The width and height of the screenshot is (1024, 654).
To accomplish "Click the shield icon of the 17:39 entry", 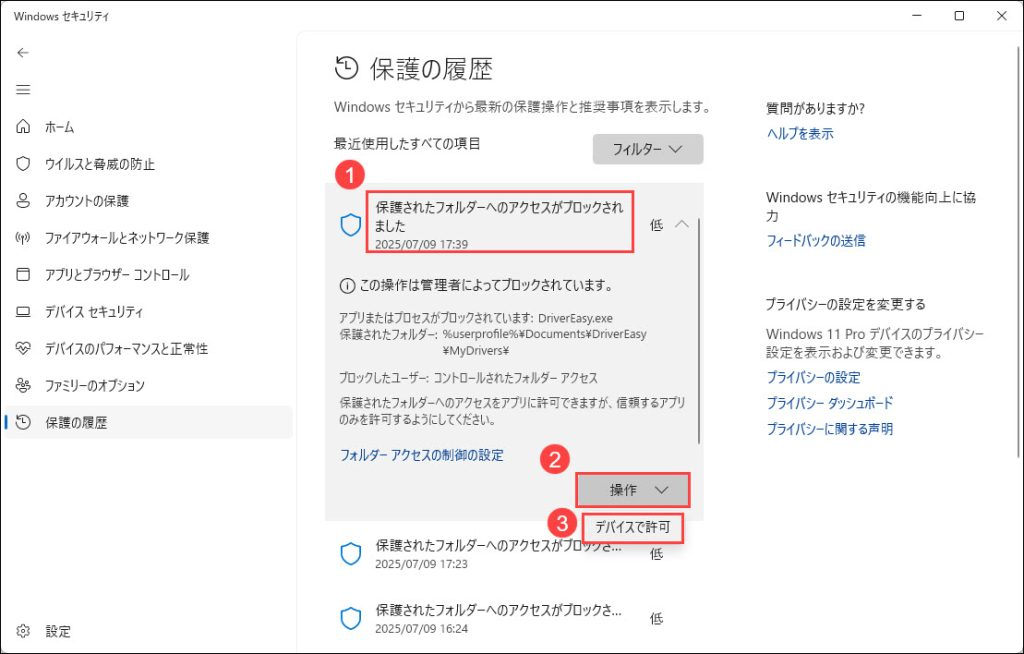I will tap(351, 225).
